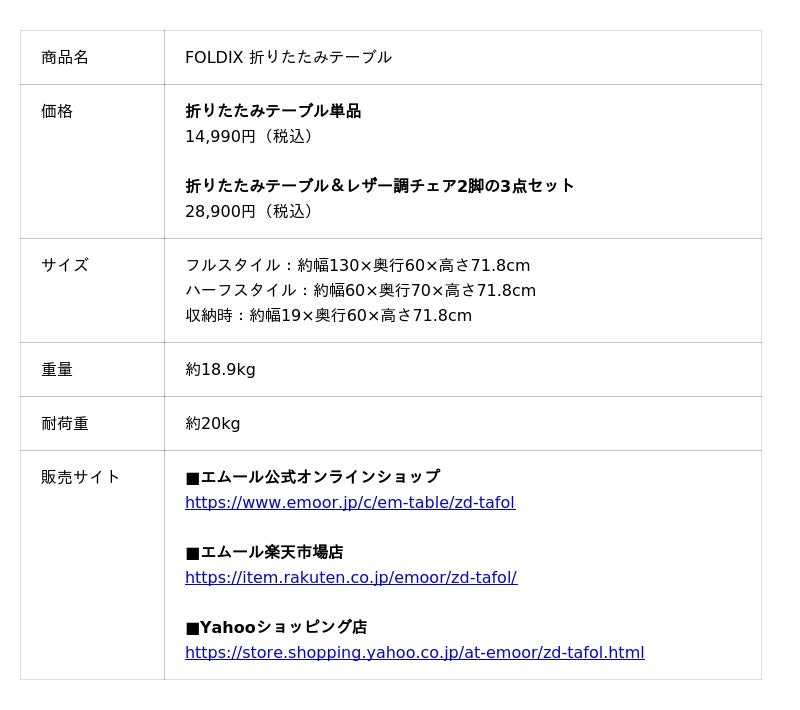
Task: Click the 約20kg load capacity value
Action: tap(213, 423)
